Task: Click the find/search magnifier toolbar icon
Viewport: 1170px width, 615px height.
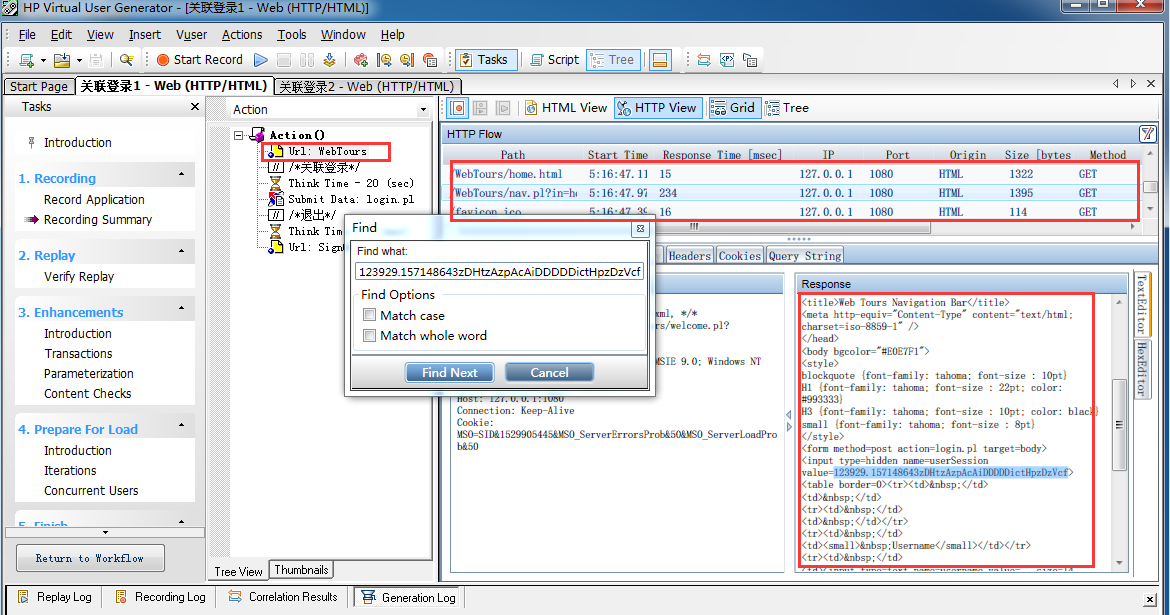Action: 127,60
